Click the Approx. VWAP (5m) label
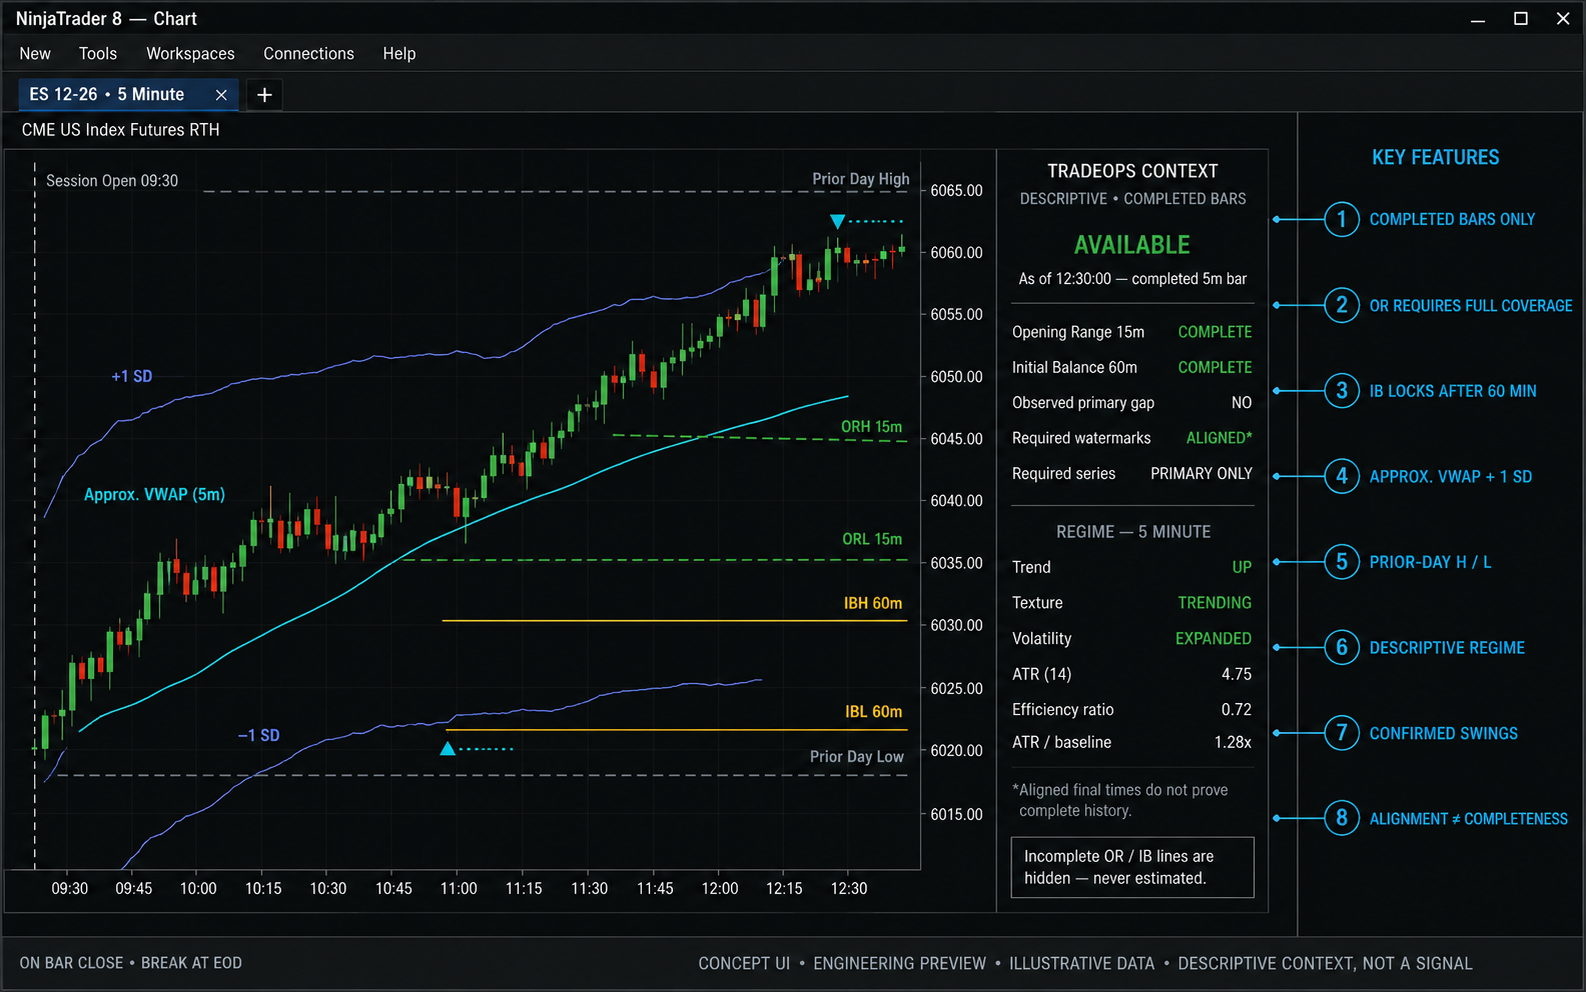 coord(154,495)
